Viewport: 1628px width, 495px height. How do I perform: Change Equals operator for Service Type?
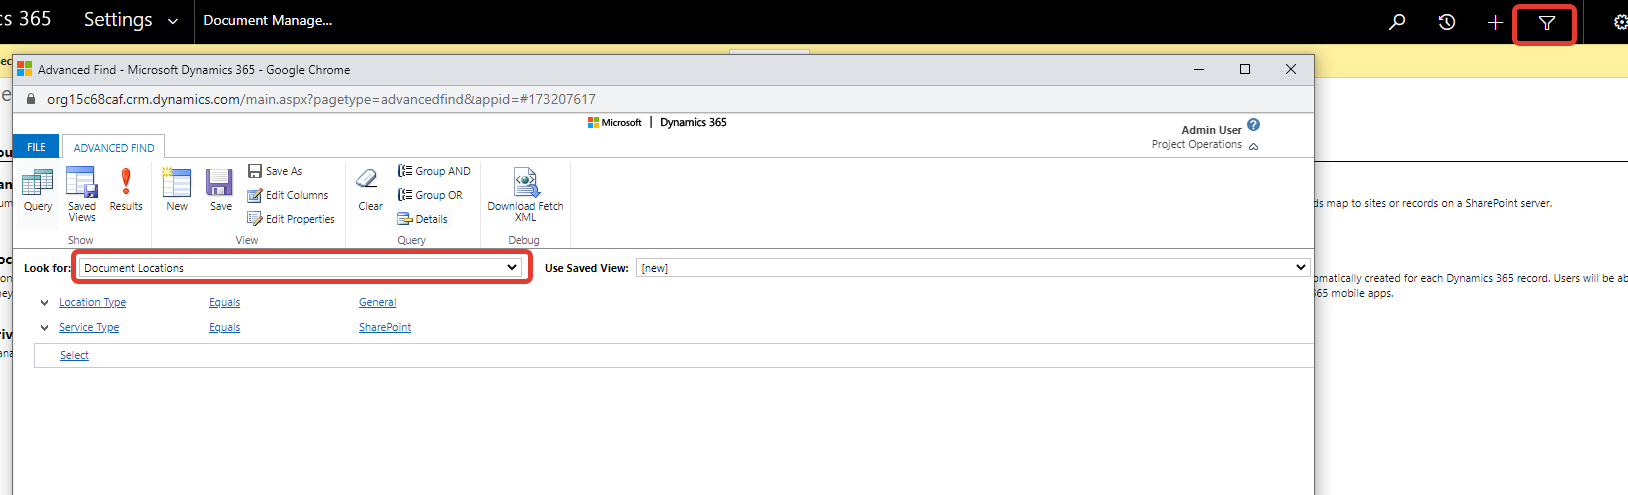tap(224, 327)
